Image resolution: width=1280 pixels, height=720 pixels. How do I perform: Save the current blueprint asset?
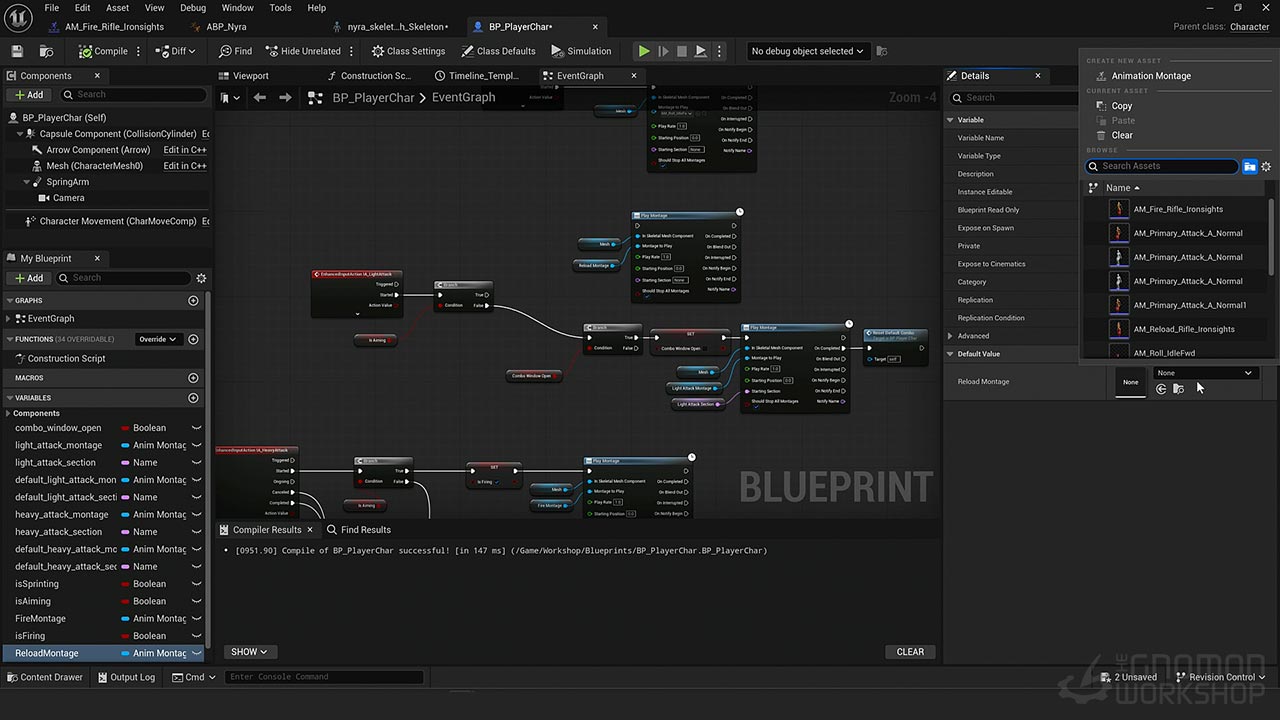[17, 51]
